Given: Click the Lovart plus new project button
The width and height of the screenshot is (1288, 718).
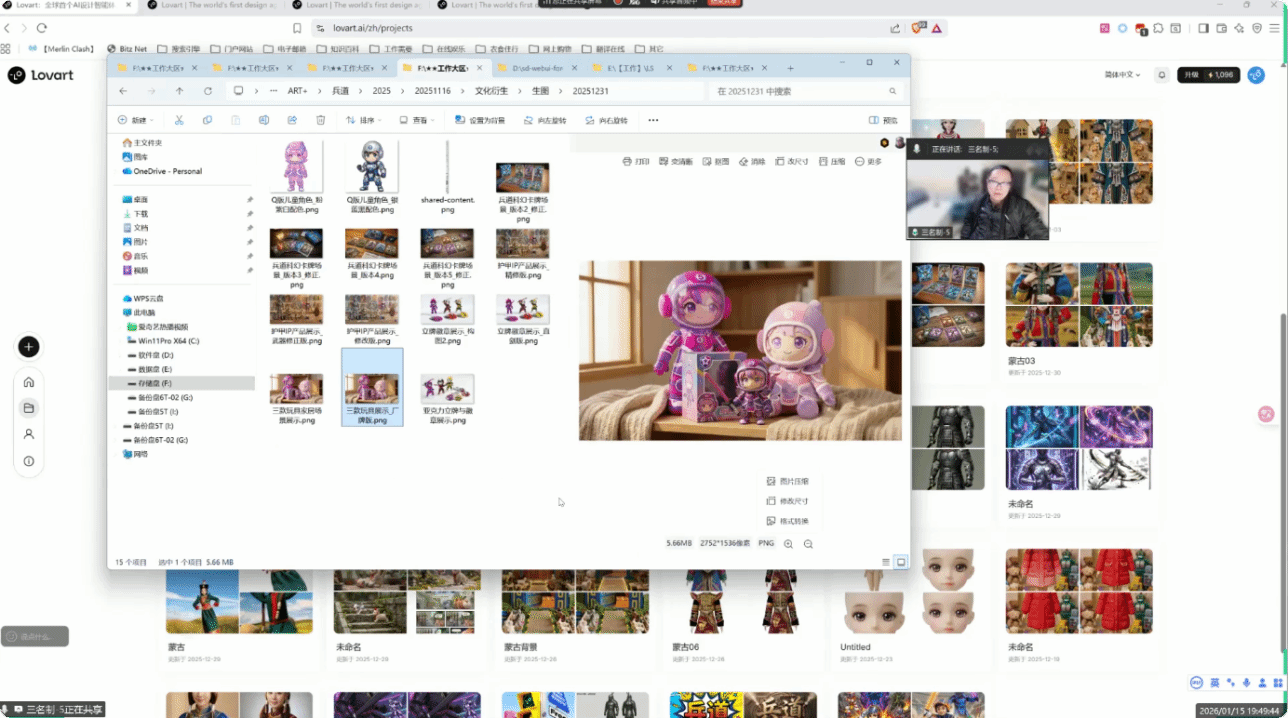Looking at the screenshot, I should click(x=29, y=347).
